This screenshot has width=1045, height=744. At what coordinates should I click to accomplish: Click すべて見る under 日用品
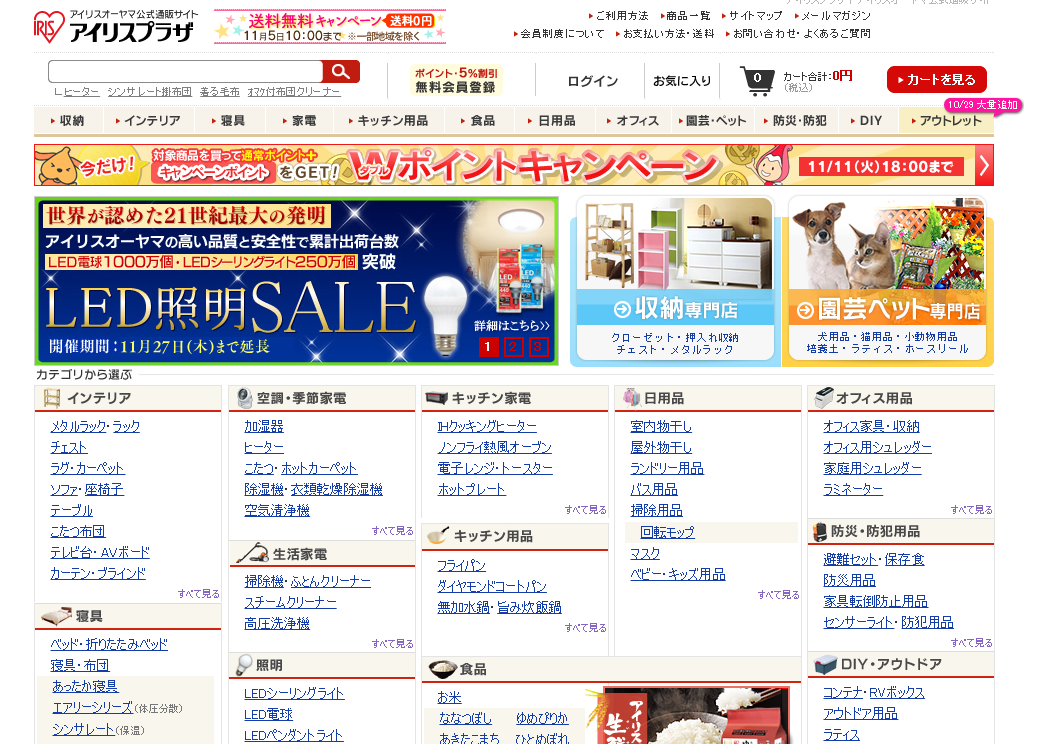pyautogui.click(x=778, y=595)
